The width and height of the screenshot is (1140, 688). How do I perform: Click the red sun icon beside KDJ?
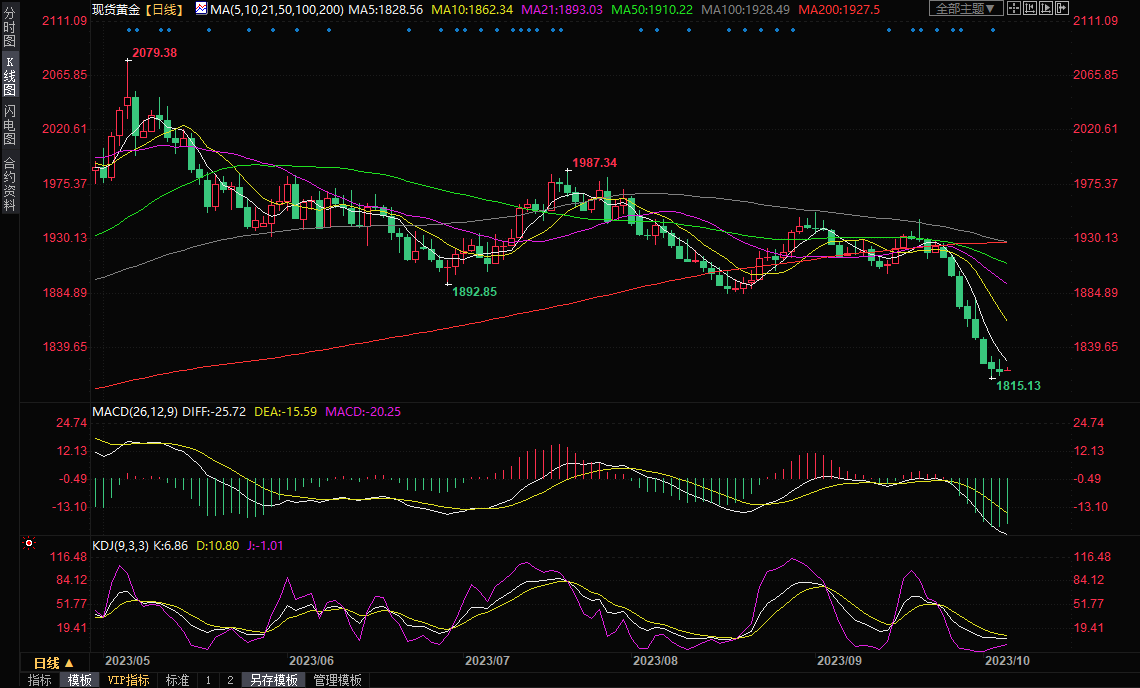tap(29, 544)
